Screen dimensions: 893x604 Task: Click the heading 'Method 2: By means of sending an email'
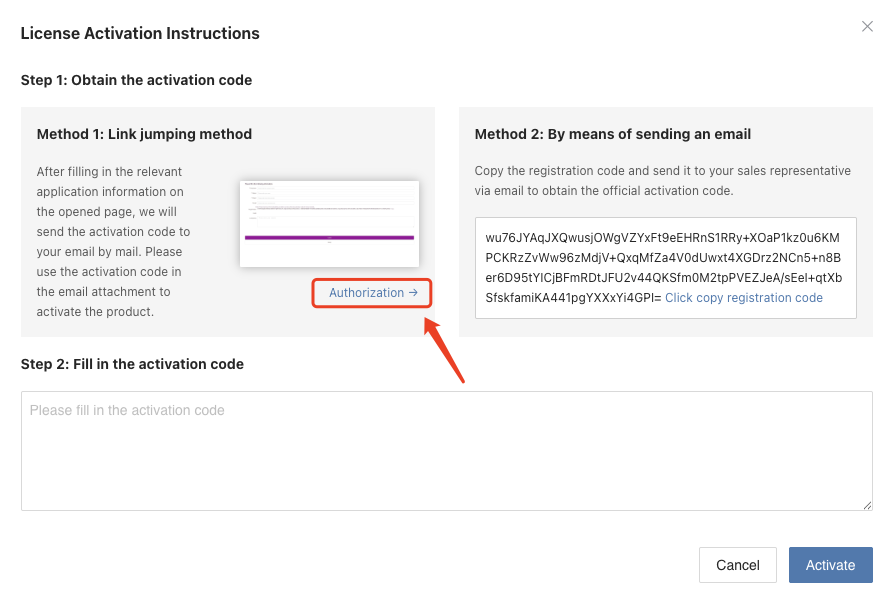point(613,134)
